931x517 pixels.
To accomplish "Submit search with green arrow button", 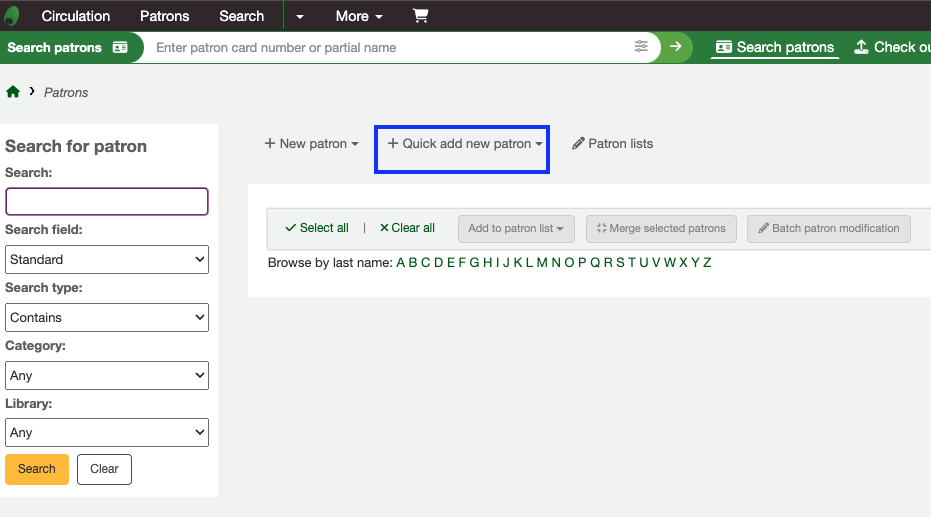I will point(676,47).
